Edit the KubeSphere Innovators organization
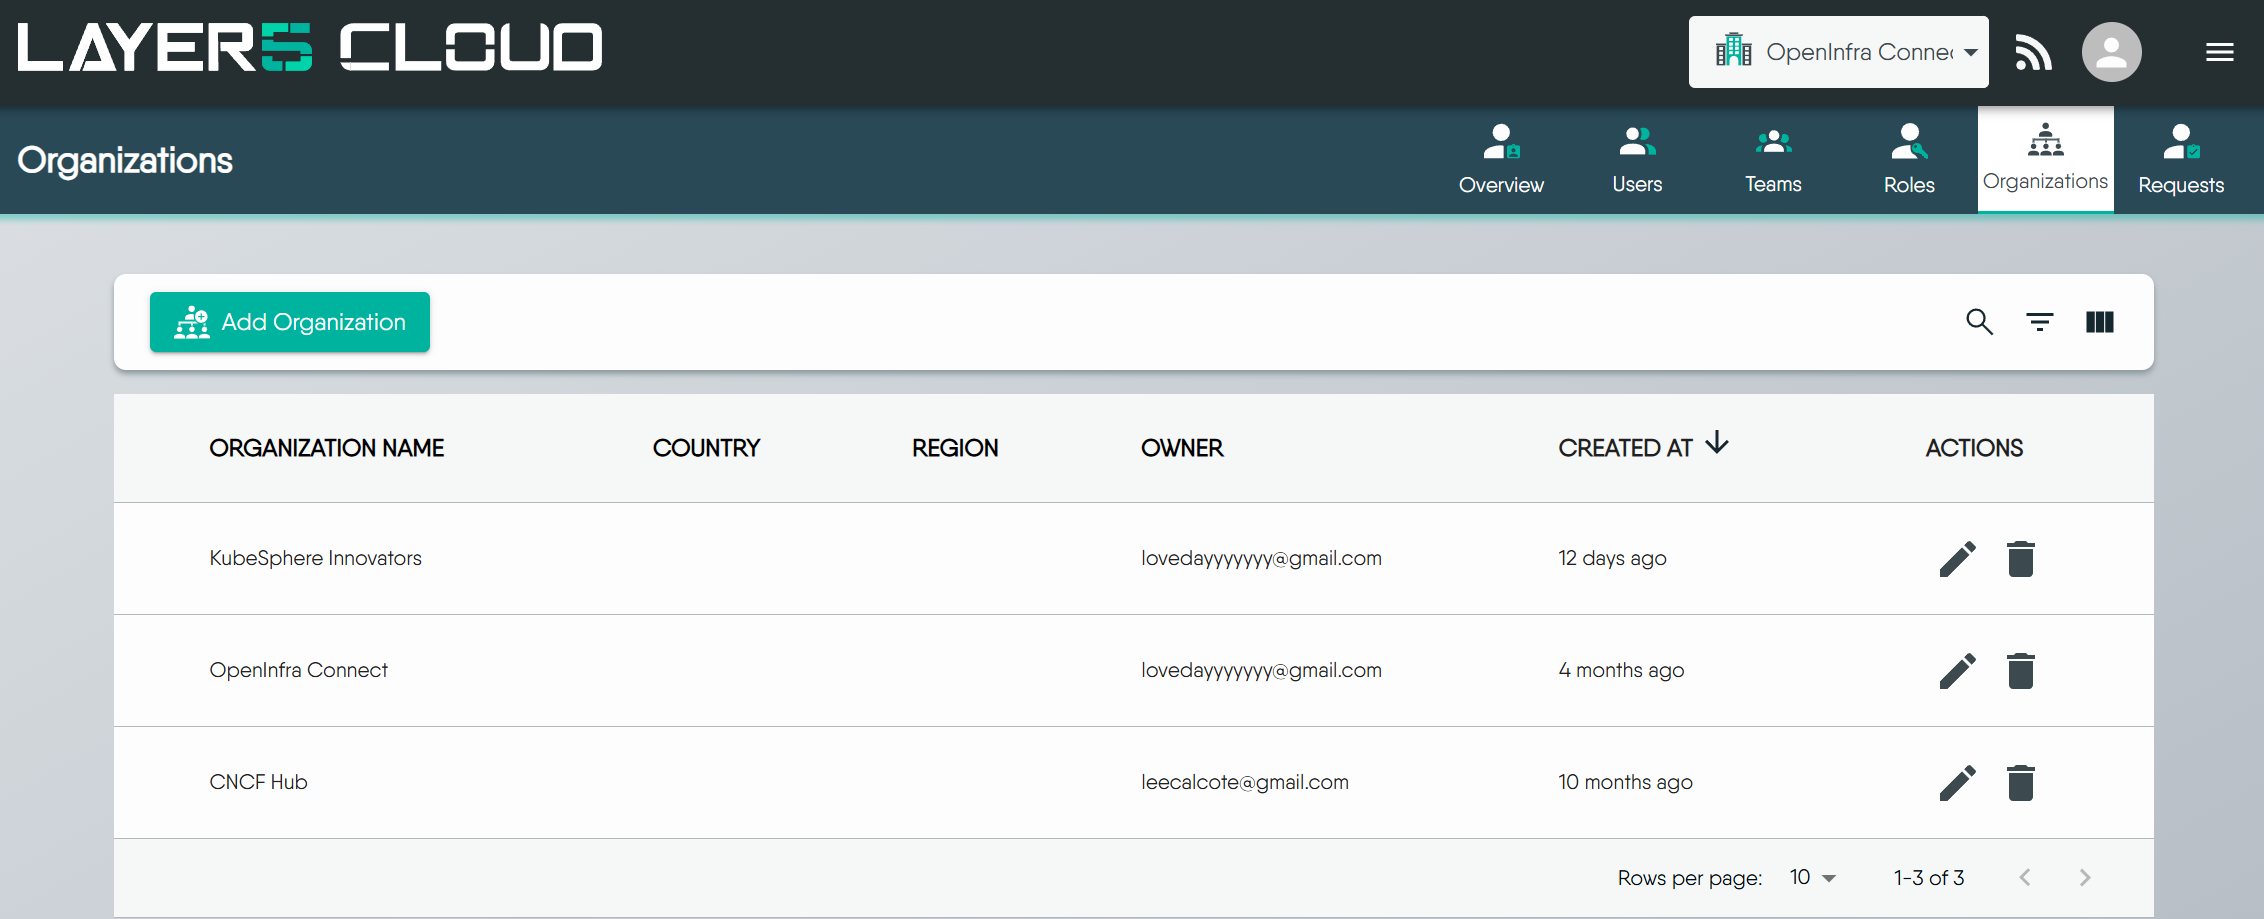Image resolution: width=2264 pixels, height=919 pixels. pos(1957,559)
